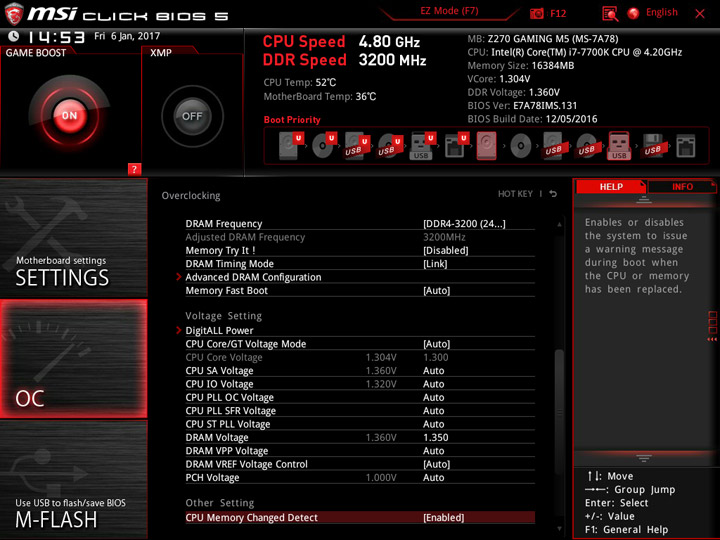Edit the DRAM Voltage 1.350 value

(435, 437)
